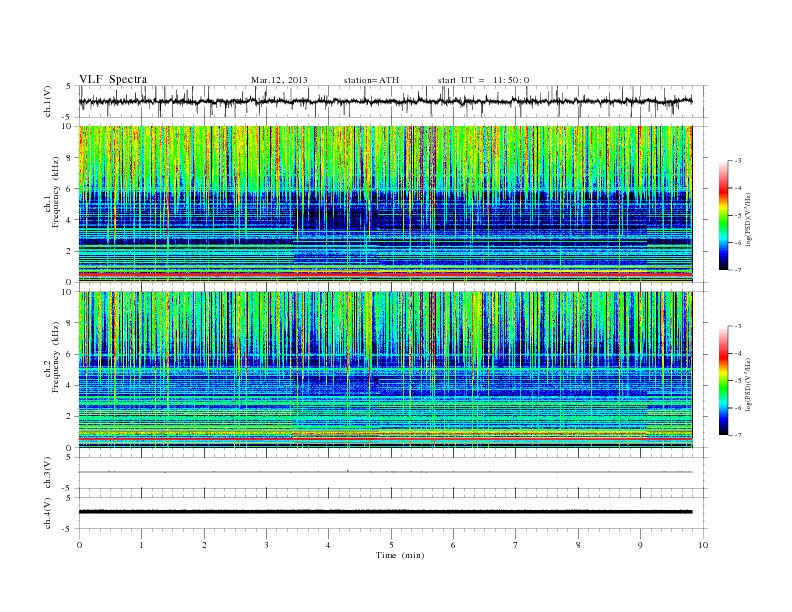Click the 'ch.3(V)' axis label
792x612 pixels.
[47, 473]
